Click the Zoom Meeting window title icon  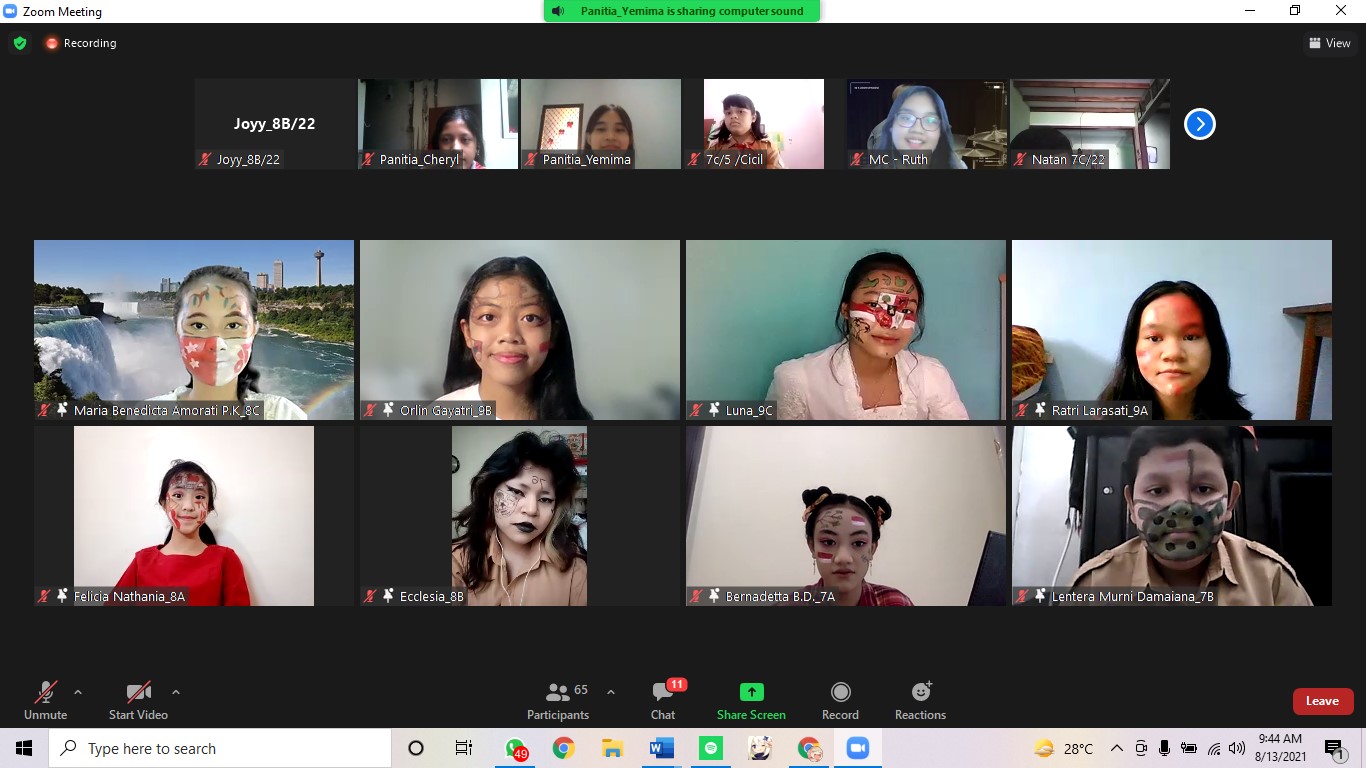[x=11, y=11]
